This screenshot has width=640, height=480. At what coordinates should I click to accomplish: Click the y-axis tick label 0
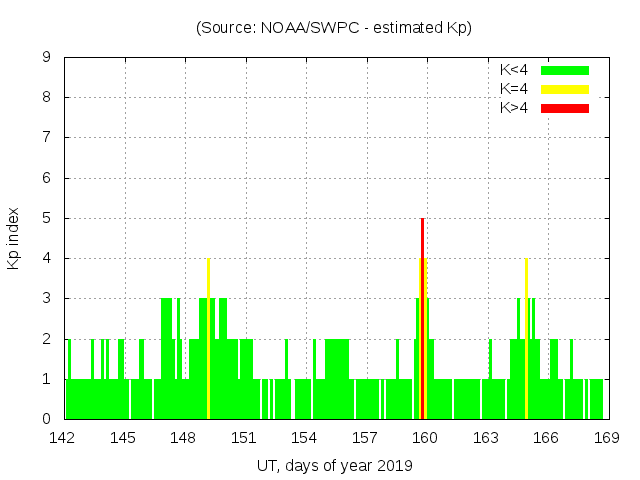pyautogui.click(x=46, y=419)
